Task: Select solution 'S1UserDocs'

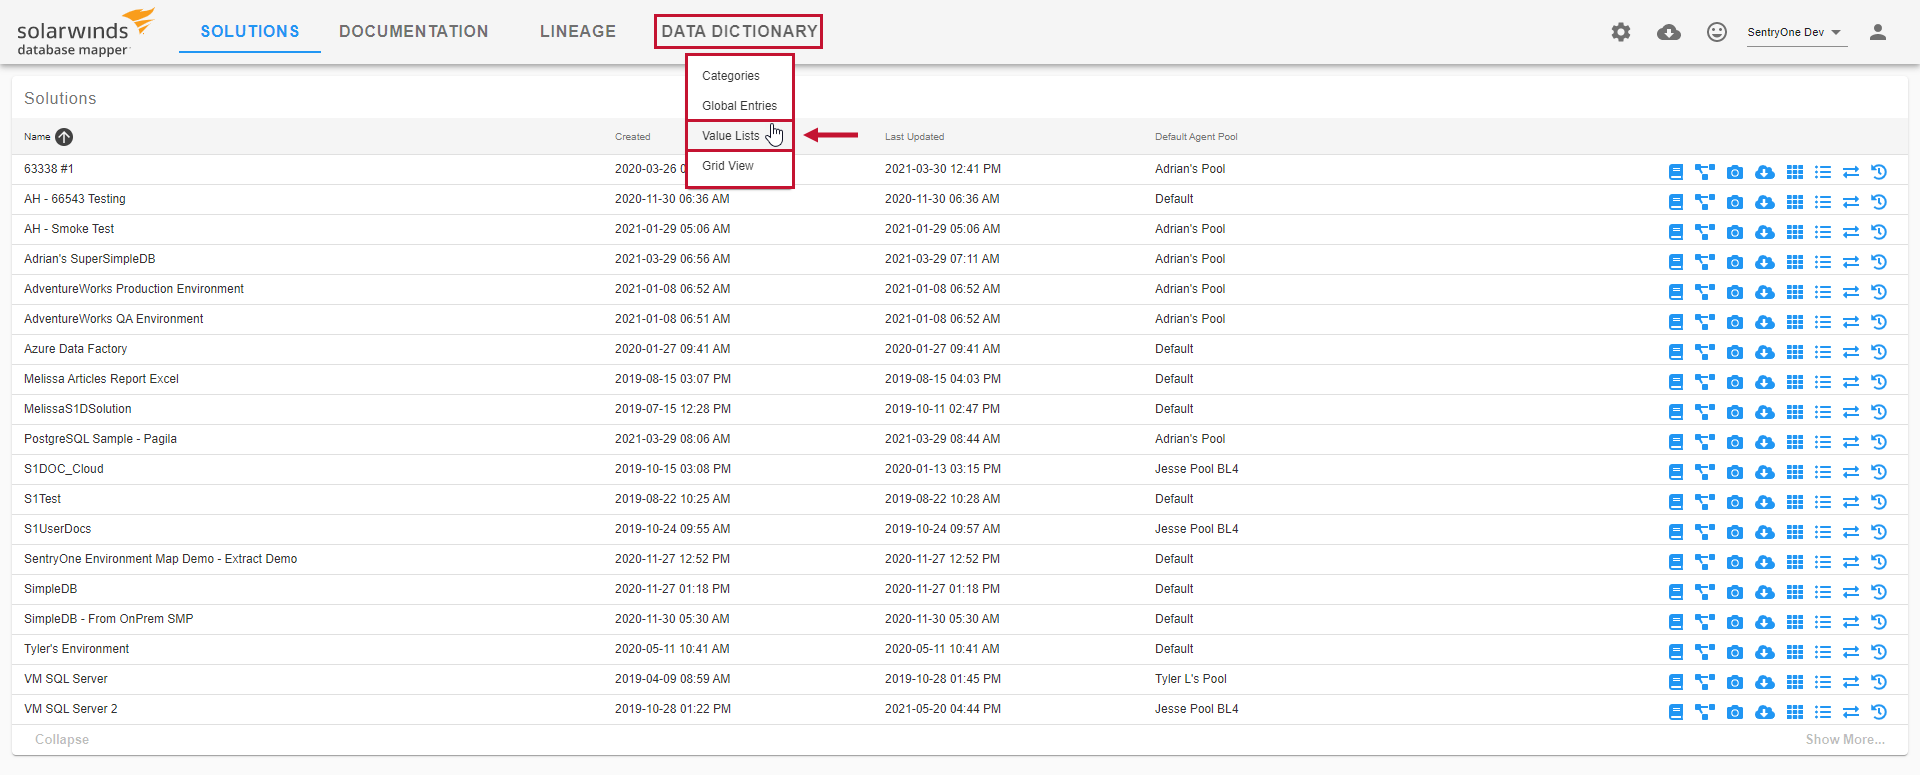Action: (x=57, y=529)
